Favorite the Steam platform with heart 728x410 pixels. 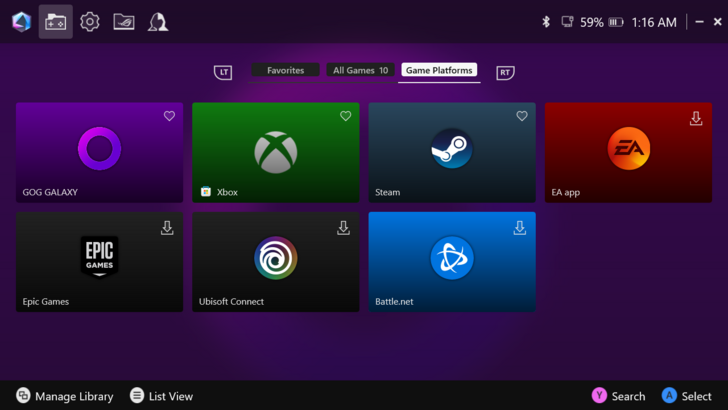(521, 117)
